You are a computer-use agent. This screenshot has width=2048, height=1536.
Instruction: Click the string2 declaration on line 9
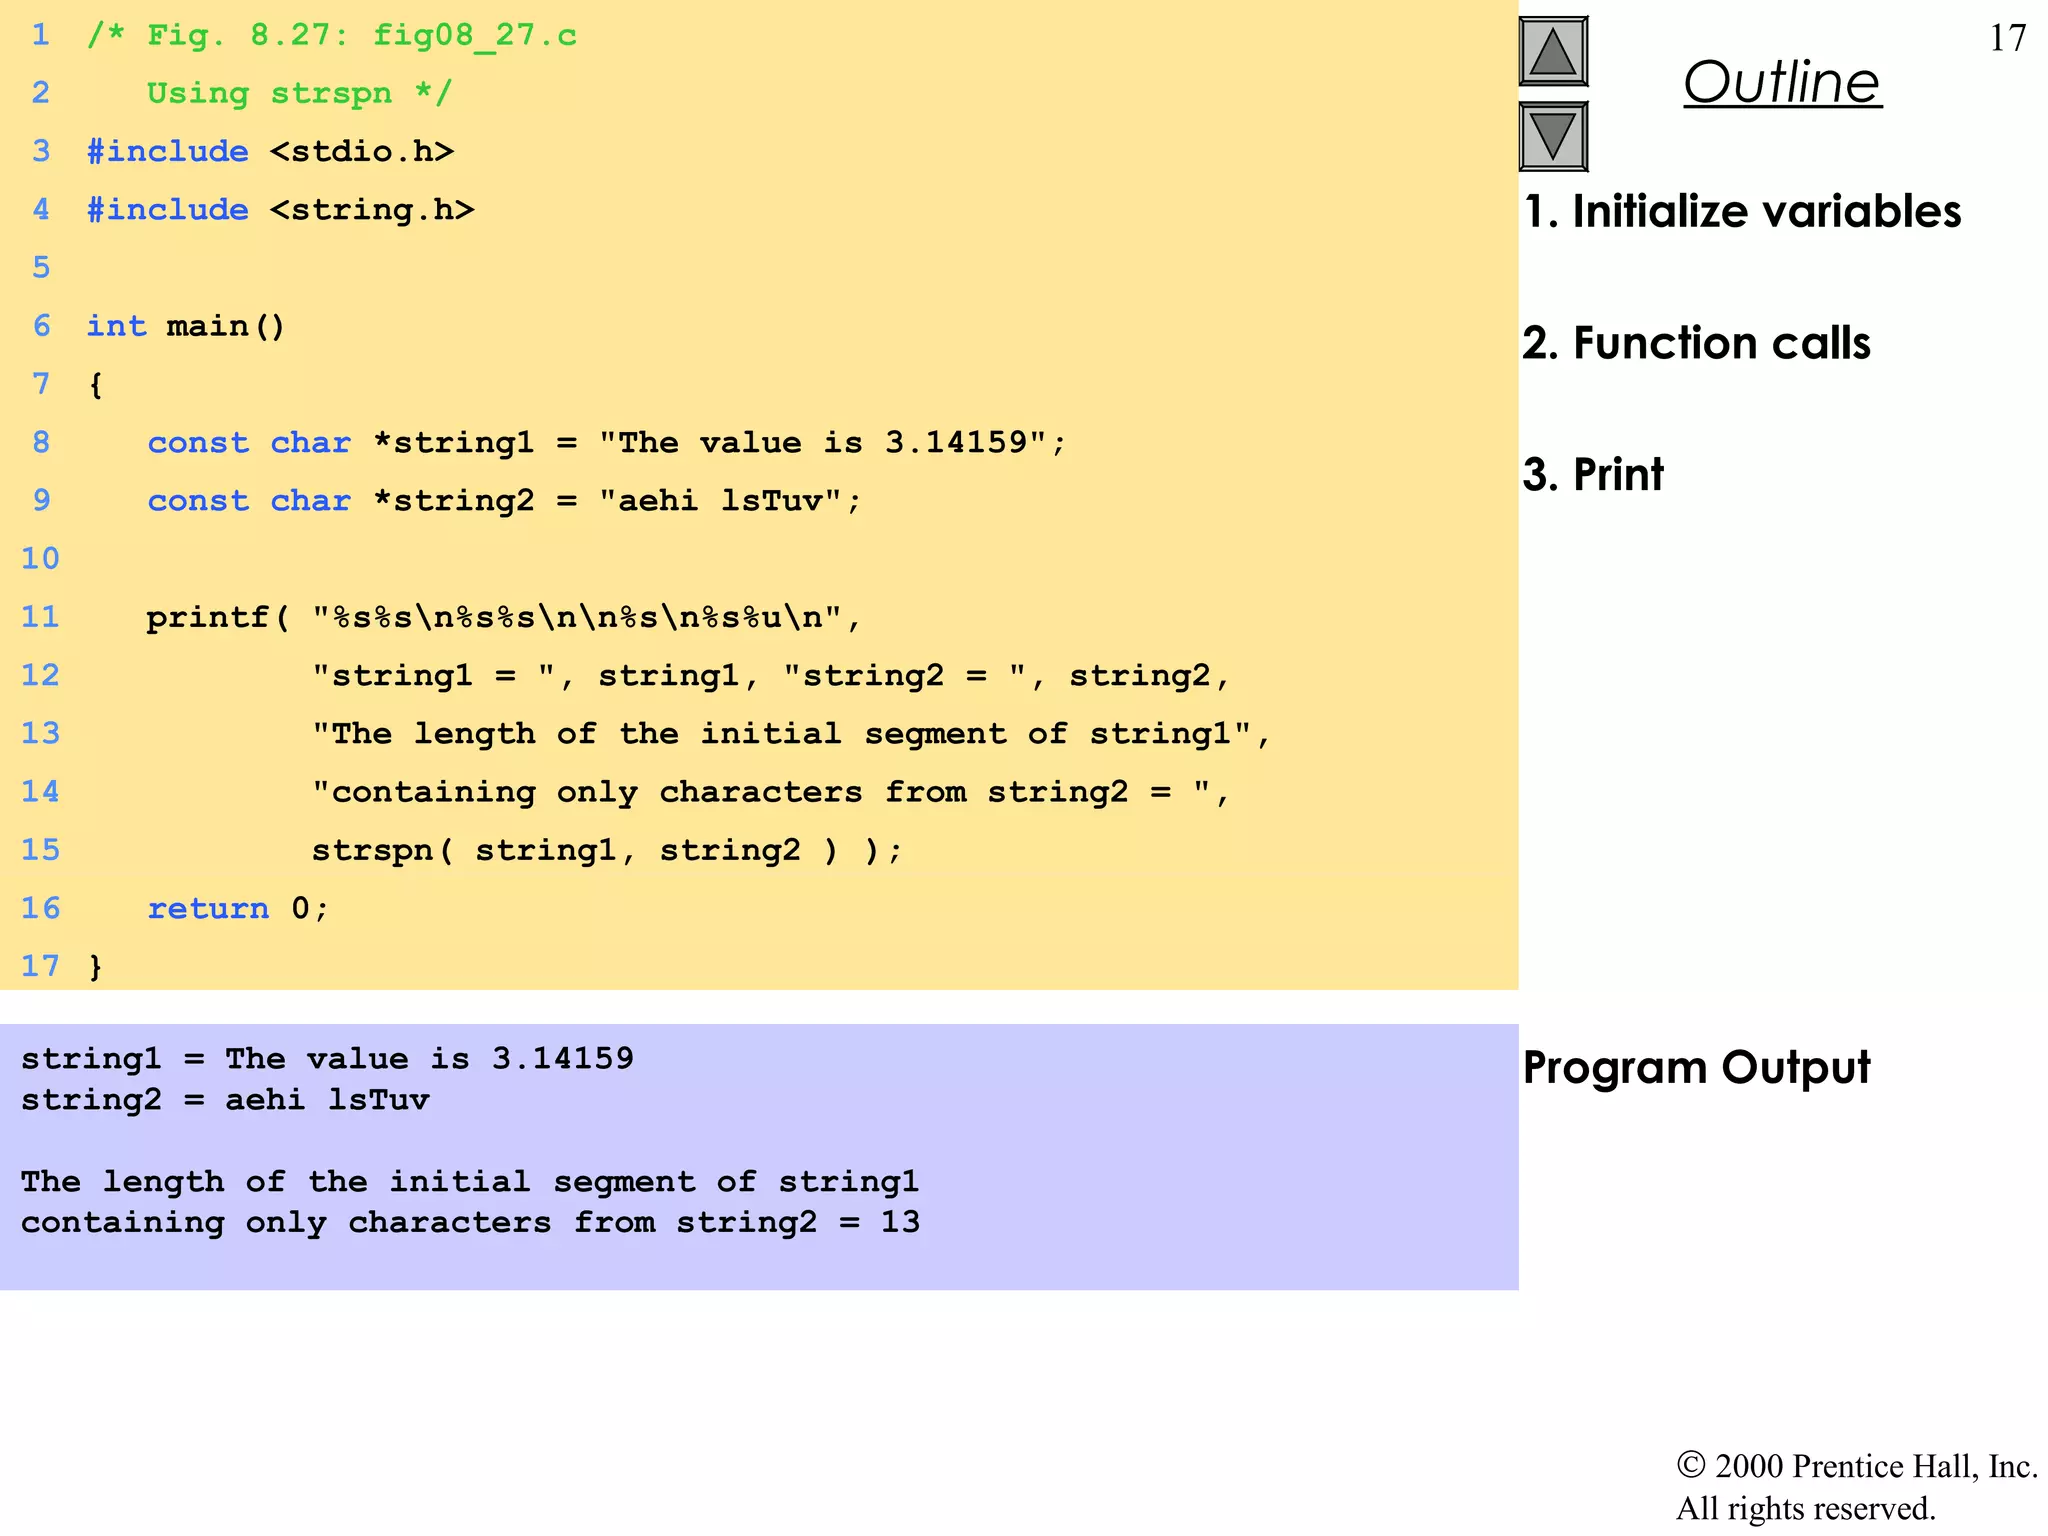point(504,500)
